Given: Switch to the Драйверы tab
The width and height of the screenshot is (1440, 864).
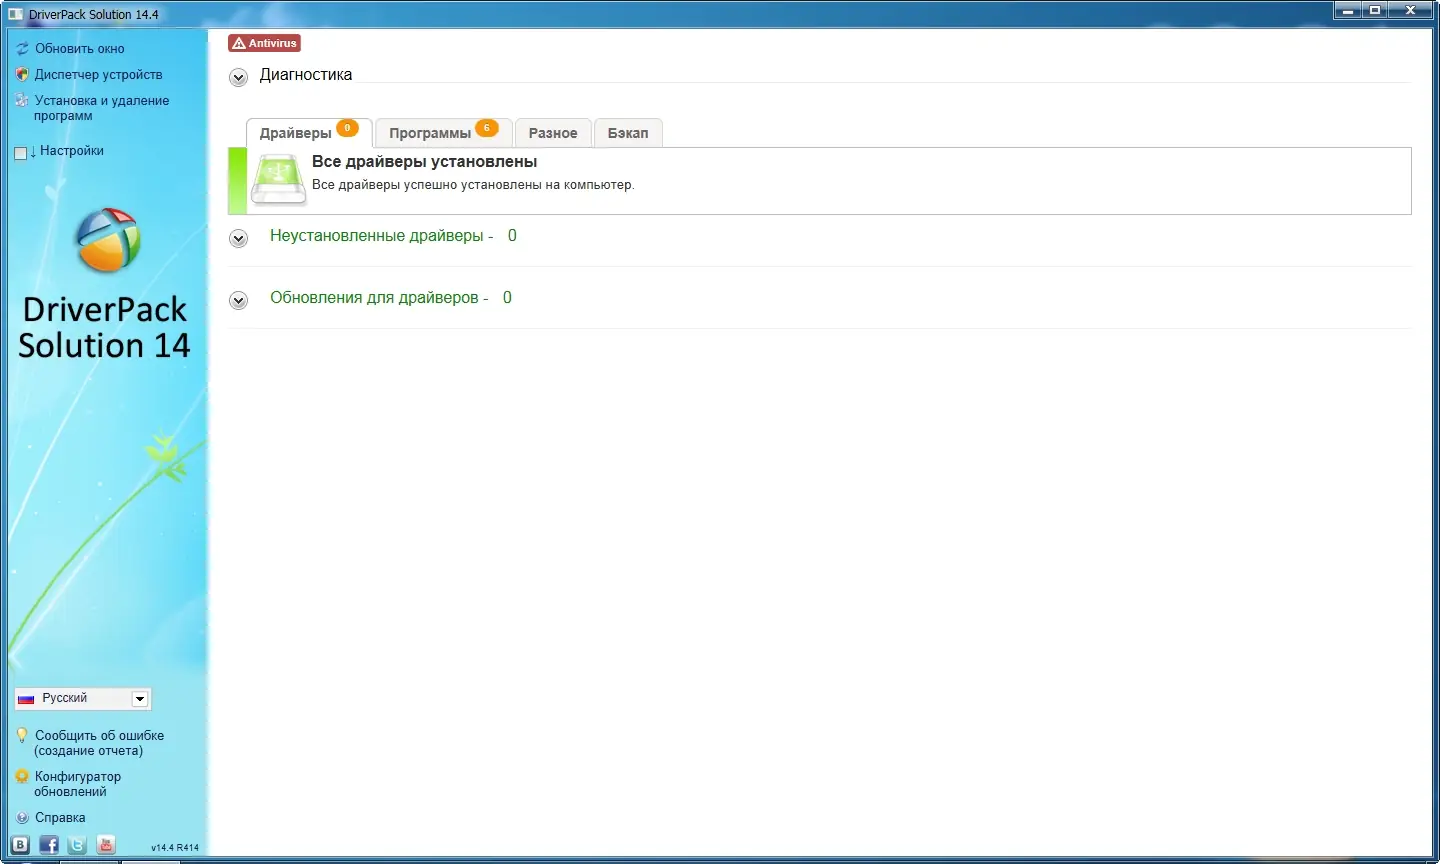Looking at the screenshot, I should click(309, 133).
